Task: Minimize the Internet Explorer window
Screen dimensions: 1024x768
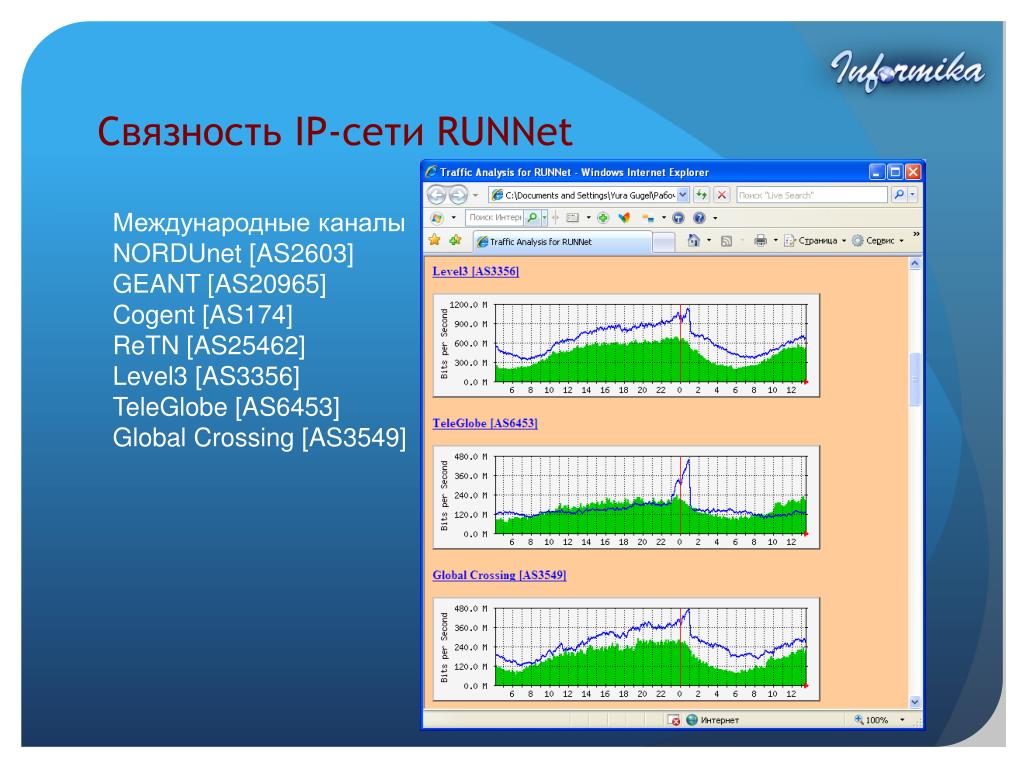Action: (x=877, y=172)
